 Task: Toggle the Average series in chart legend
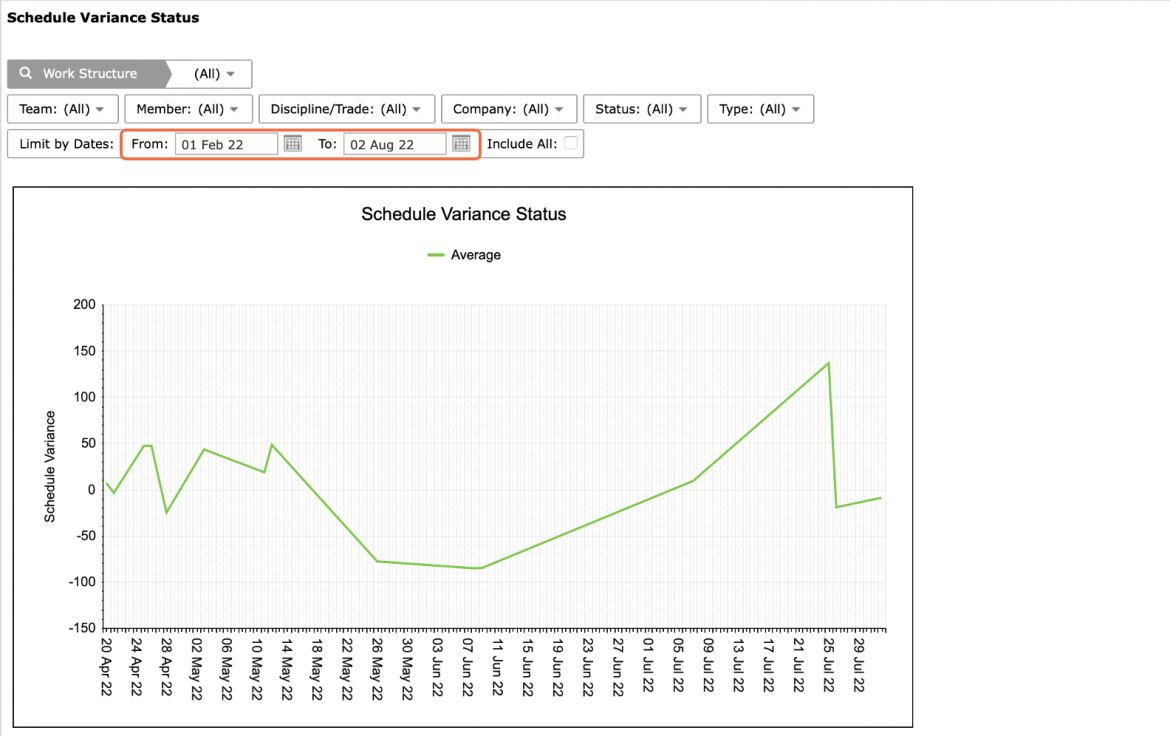464,255
